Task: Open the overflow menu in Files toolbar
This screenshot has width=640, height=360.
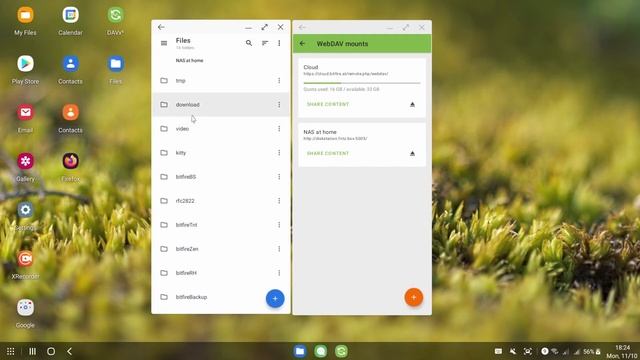Action: 279,43
